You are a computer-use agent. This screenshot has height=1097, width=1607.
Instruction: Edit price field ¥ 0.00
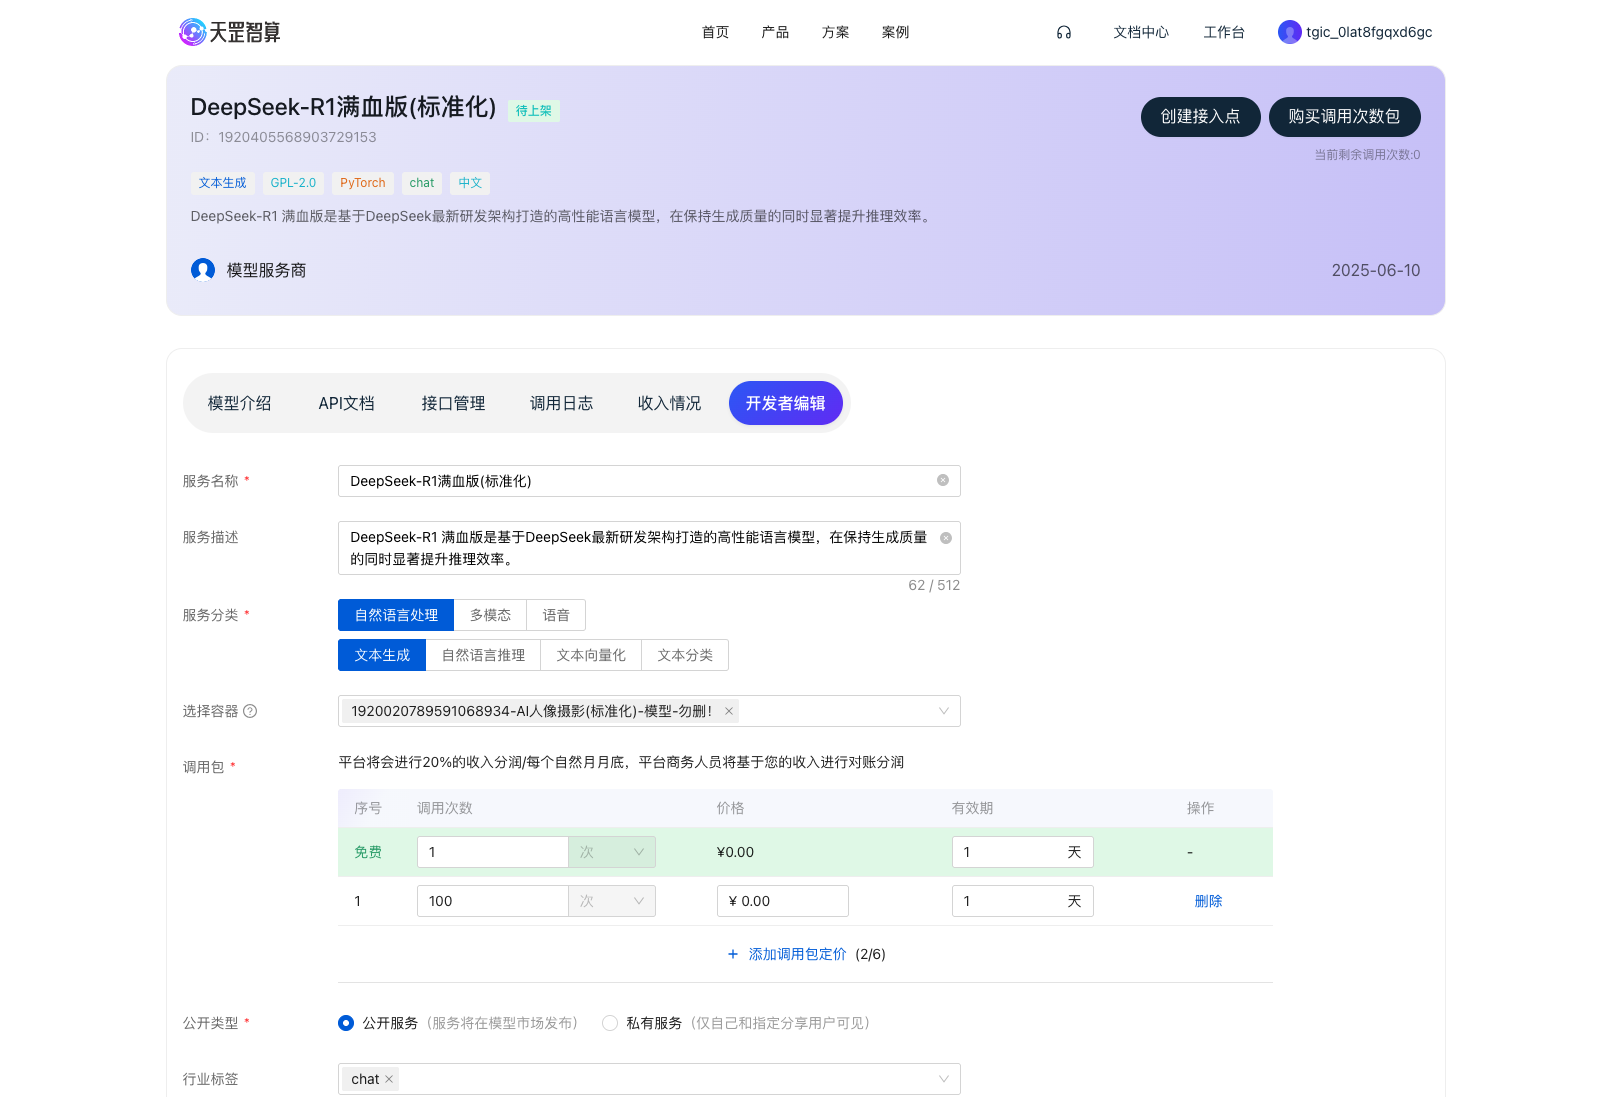click(x=783, y=901)
